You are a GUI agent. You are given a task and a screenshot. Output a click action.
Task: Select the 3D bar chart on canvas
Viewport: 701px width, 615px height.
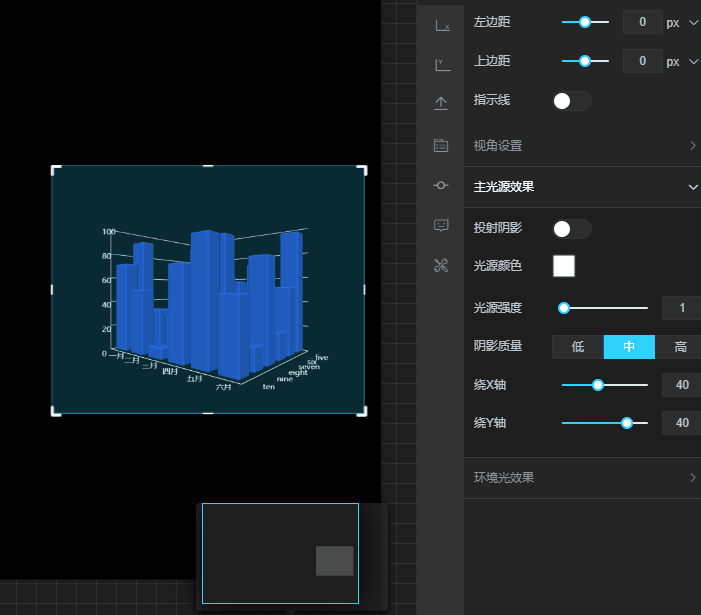[208, 290]
